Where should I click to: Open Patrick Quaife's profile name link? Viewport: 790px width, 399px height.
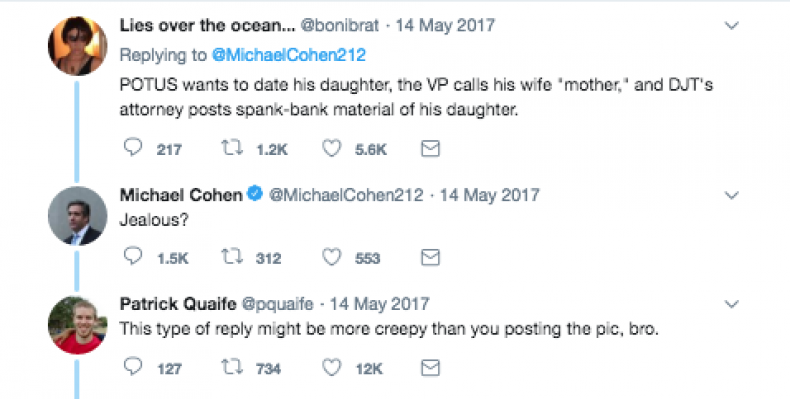click(178, 304)
